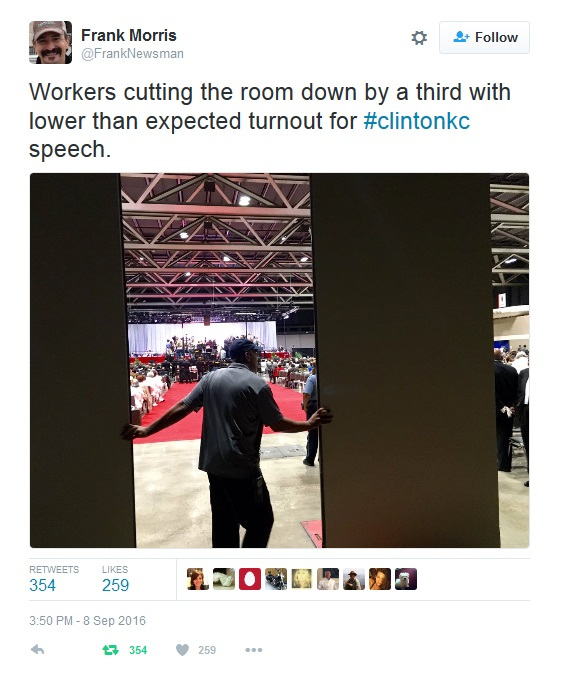This screenshot has width=561, height=678.
Task: Open the motorcycle avatar profile
Action: point(276,579)
